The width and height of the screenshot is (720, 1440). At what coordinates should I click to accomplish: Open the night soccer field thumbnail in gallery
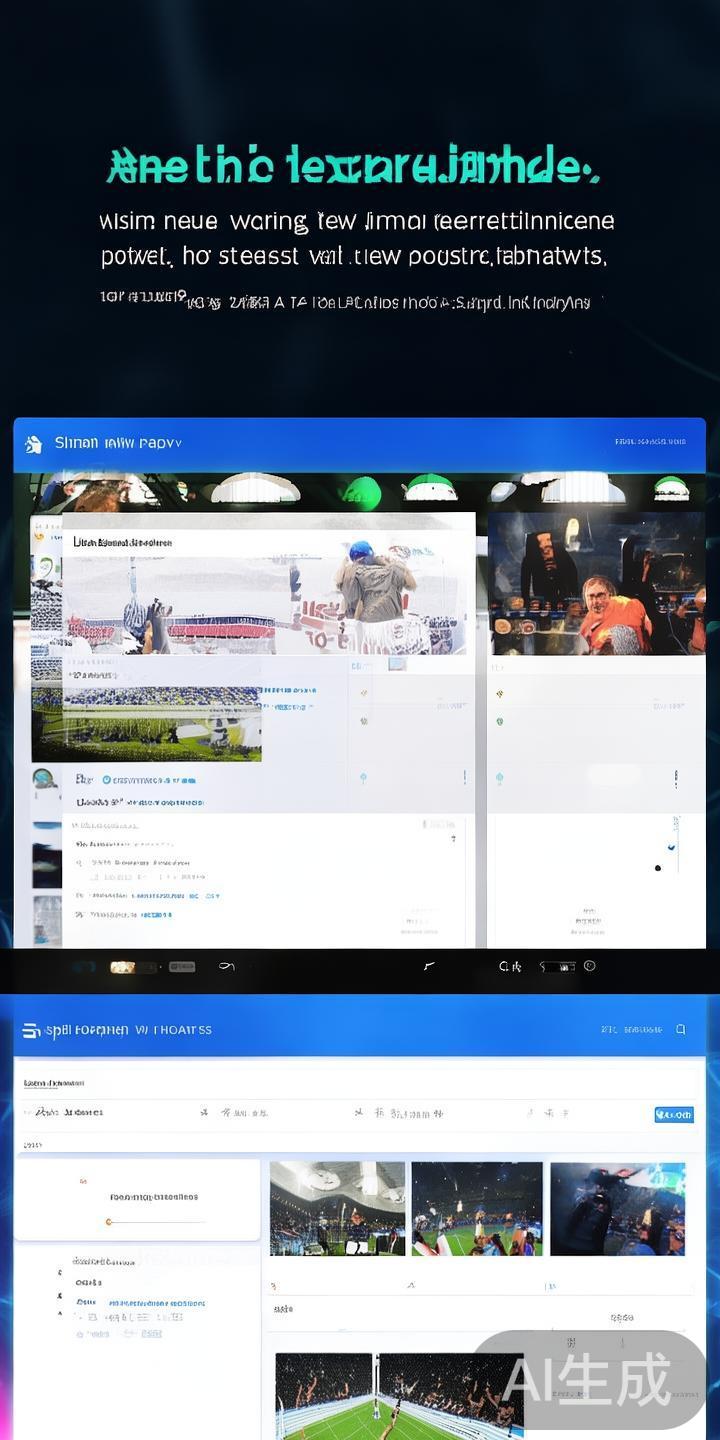(x=477, y=1208)
